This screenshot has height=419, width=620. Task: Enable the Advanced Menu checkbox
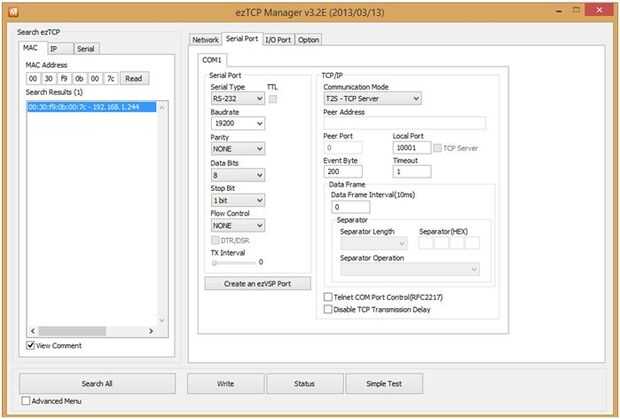tap(26, 401)
